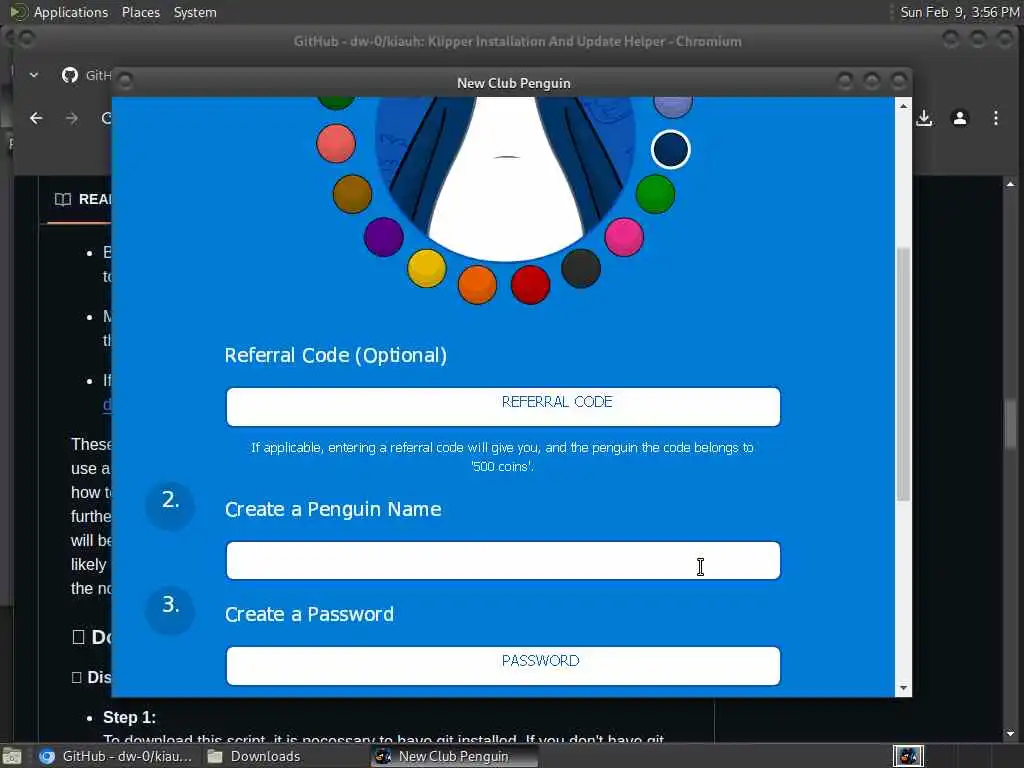This screenshot has width=1024, height=768.
Task: Click the Applications menu logo icon
Action: [x=18, y=12]
